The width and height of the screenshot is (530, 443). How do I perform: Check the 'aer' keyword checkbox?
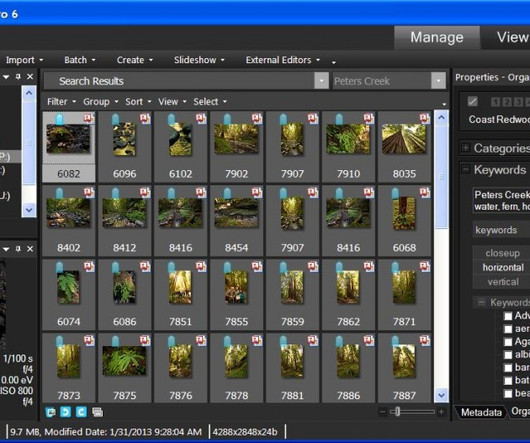[508, 329]
